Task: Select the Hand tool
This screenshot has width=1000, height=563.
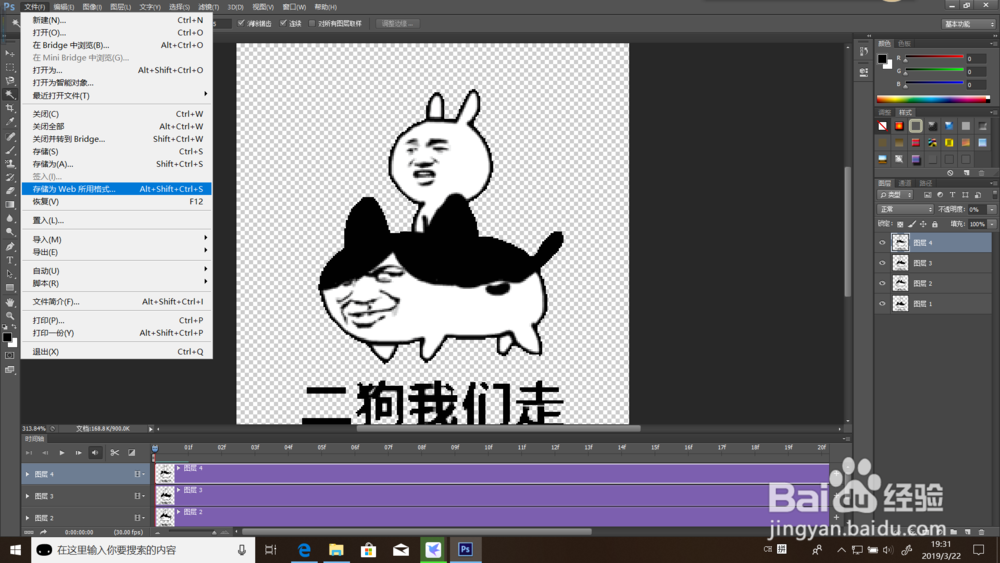Action: pyautogui.click(x=10, y=302)
